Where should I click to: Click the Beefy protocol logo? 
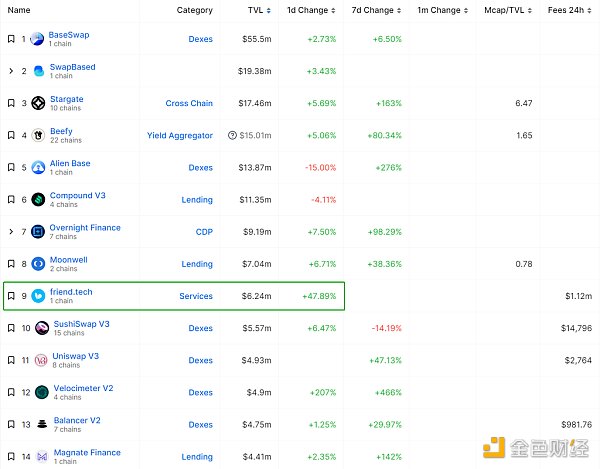(38, 135)
